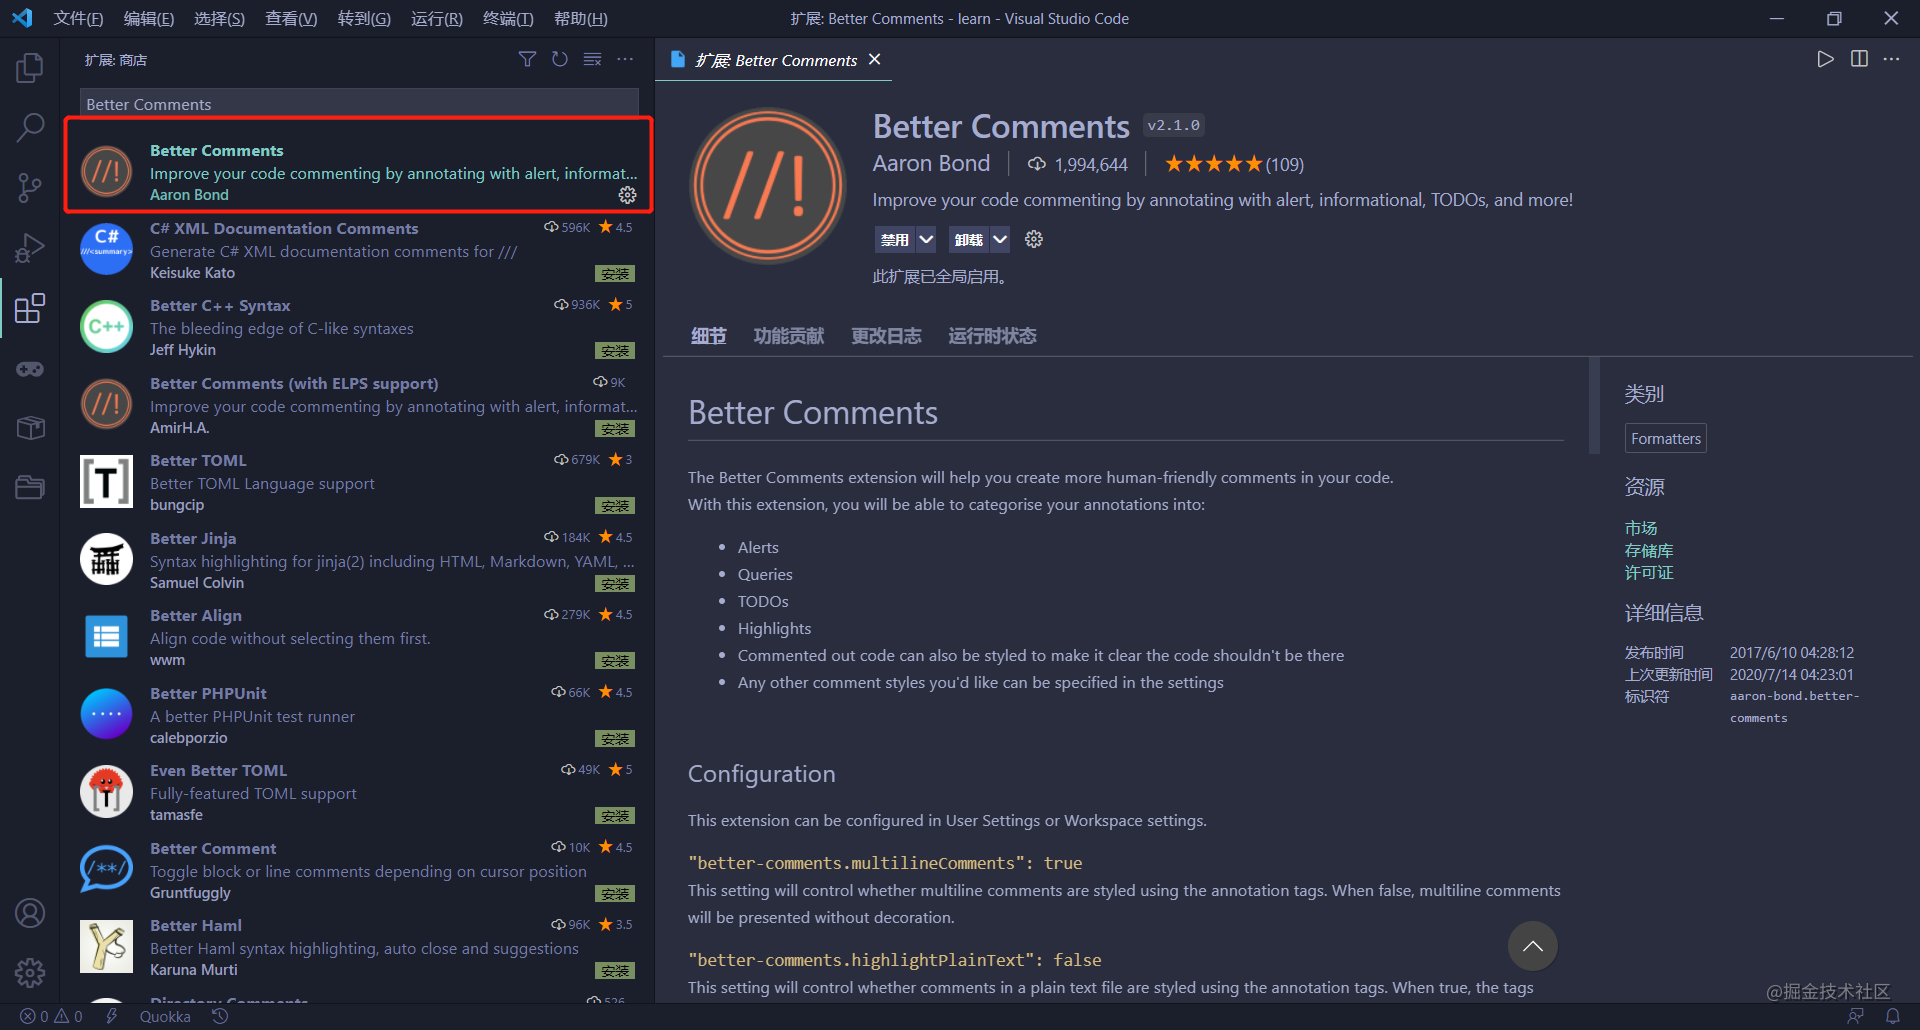Open the Manage gear at bottom of activity bar

coord(30,972)
